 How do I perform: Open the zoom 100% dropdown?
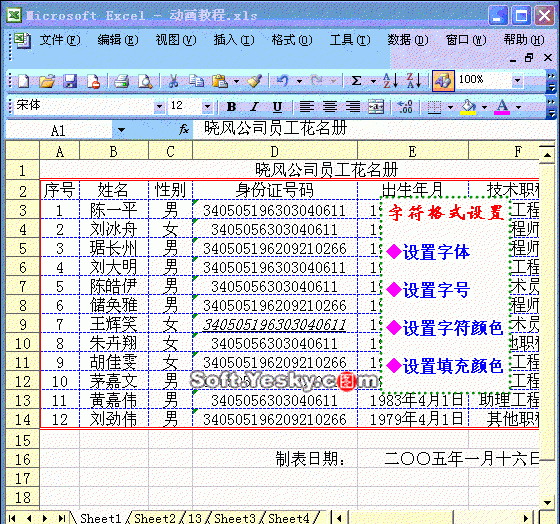(x=517, y=80)
